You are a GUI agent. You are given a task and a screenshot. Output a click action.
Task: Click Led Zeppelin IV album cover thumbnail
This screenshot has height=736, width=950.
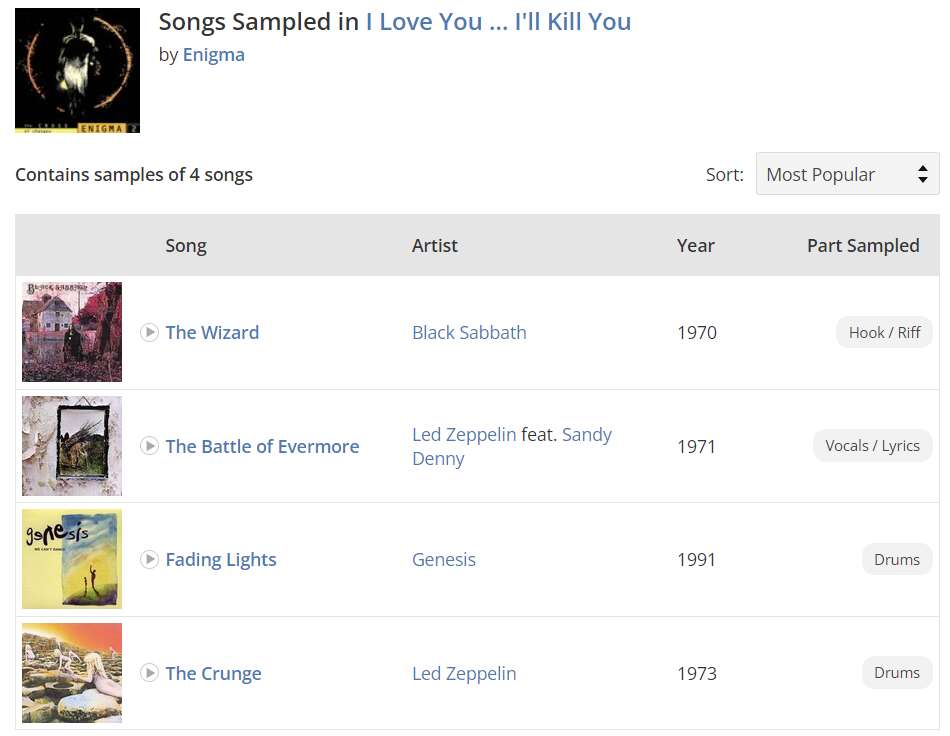[x=72, y=446]
